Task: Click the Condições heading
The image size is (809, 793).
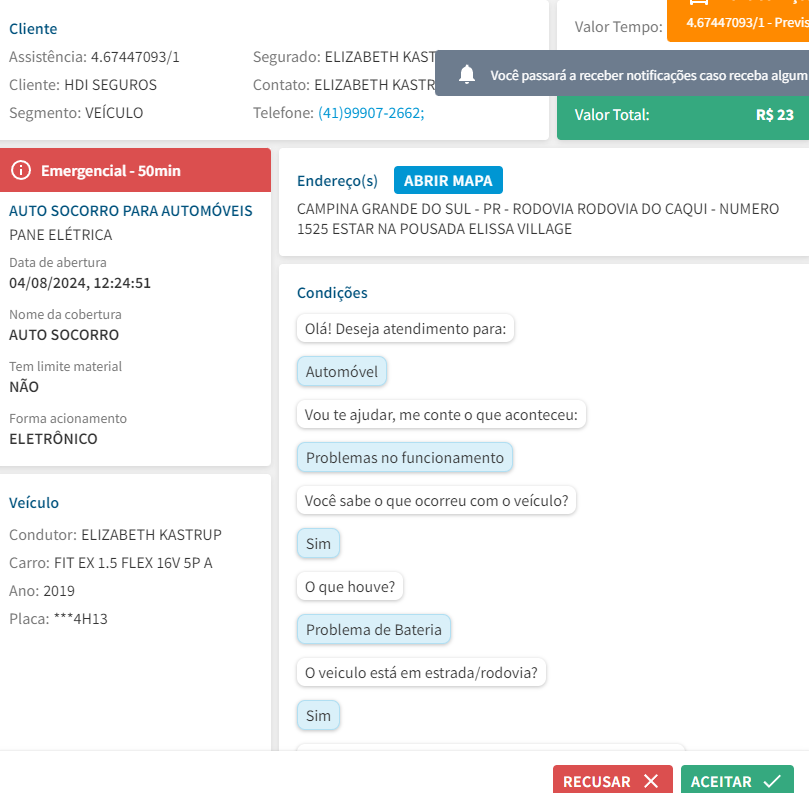Action: 332,293
